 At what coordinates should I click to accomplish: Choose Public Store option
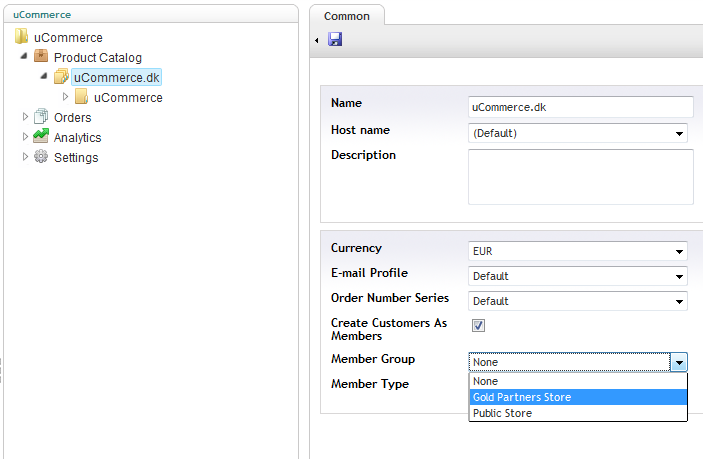578,413
